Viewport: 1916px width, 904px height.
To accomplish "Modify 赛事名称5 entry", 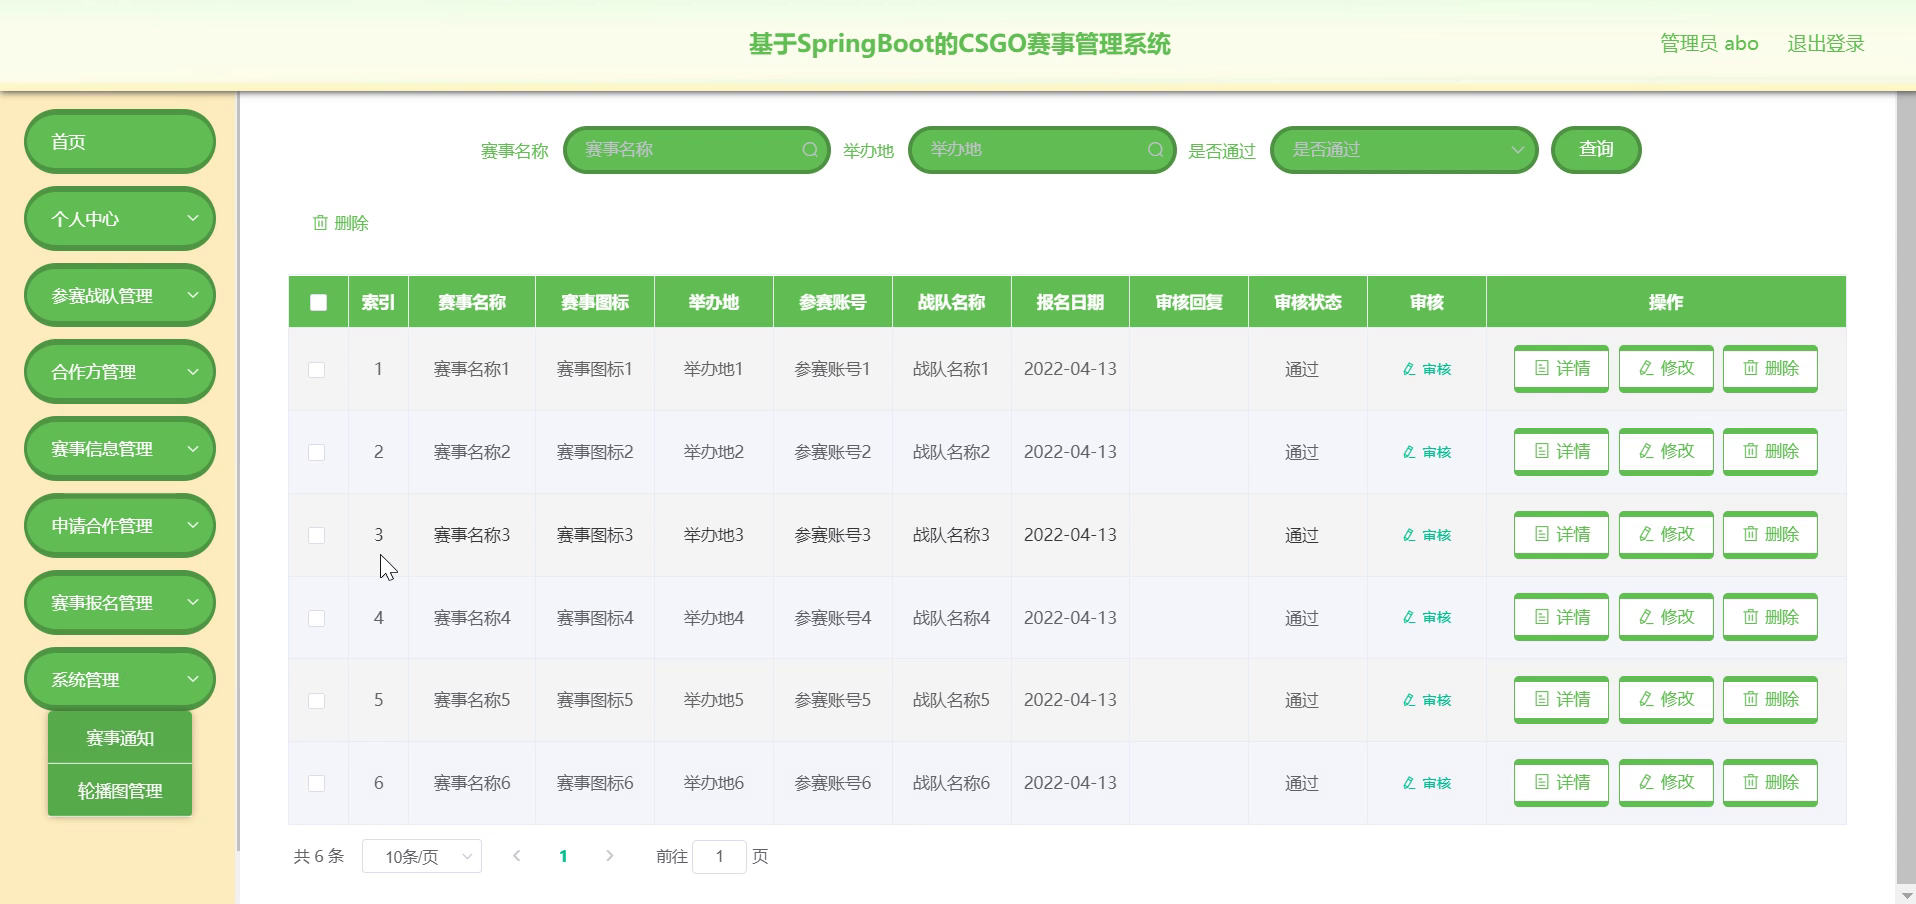I will click(x=1666, y=700).
